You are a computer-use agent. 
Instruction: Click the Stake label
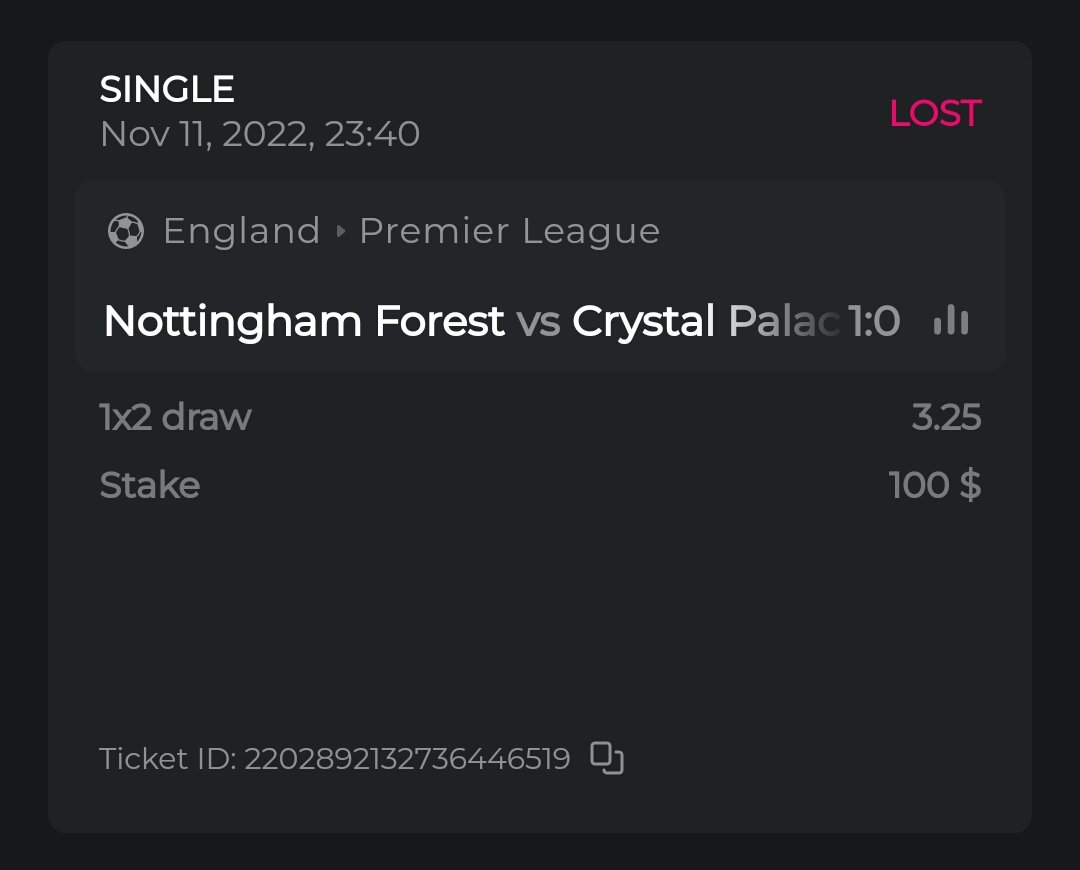click(150, 485)
